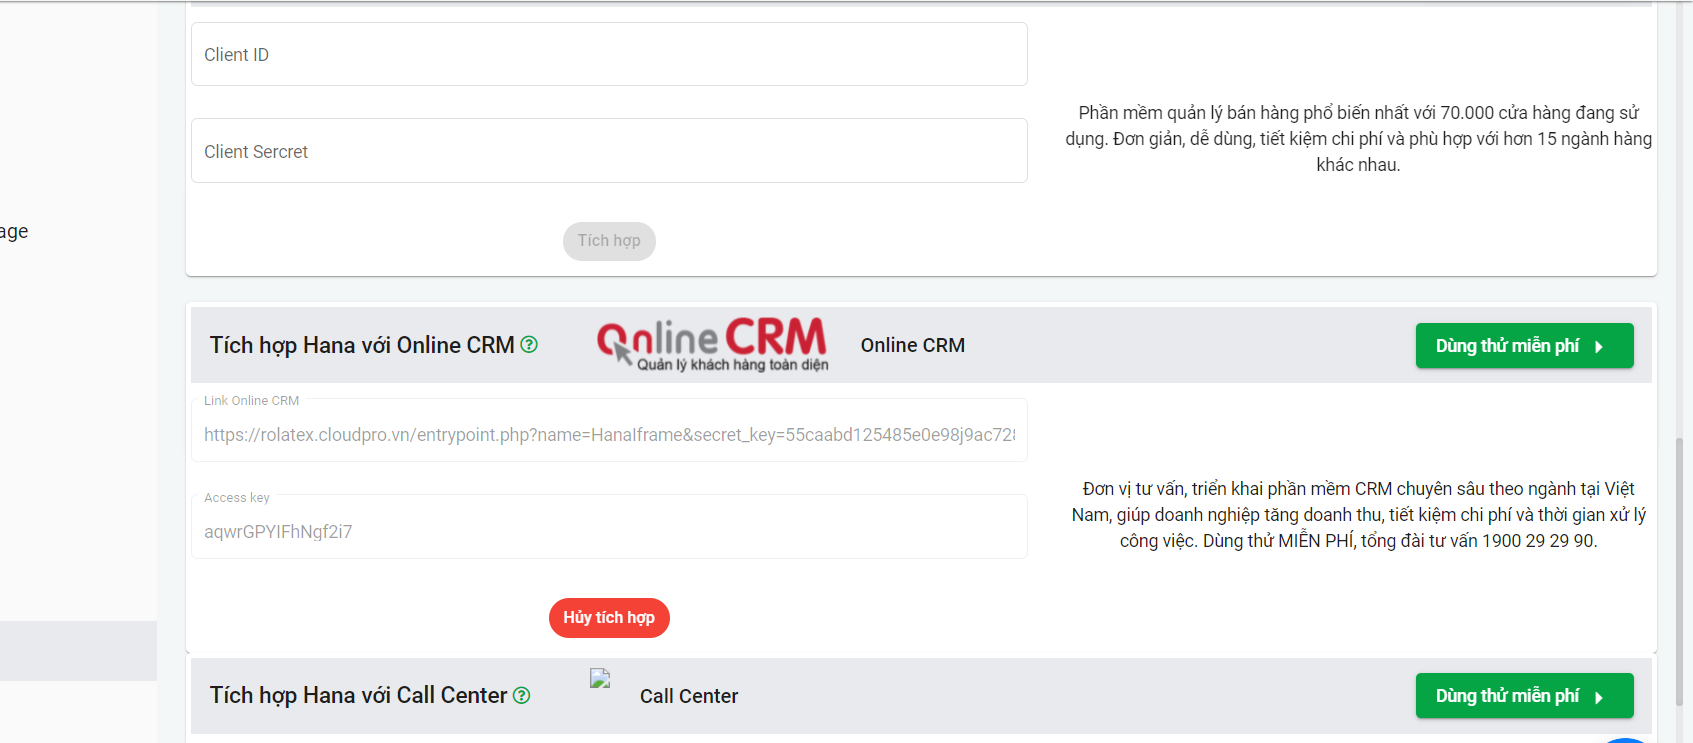Image resolution: width=1693 pixels, height=743 pixels.
Task: Open help icon beside Call Center heading
Action: (x=521, y=695)
